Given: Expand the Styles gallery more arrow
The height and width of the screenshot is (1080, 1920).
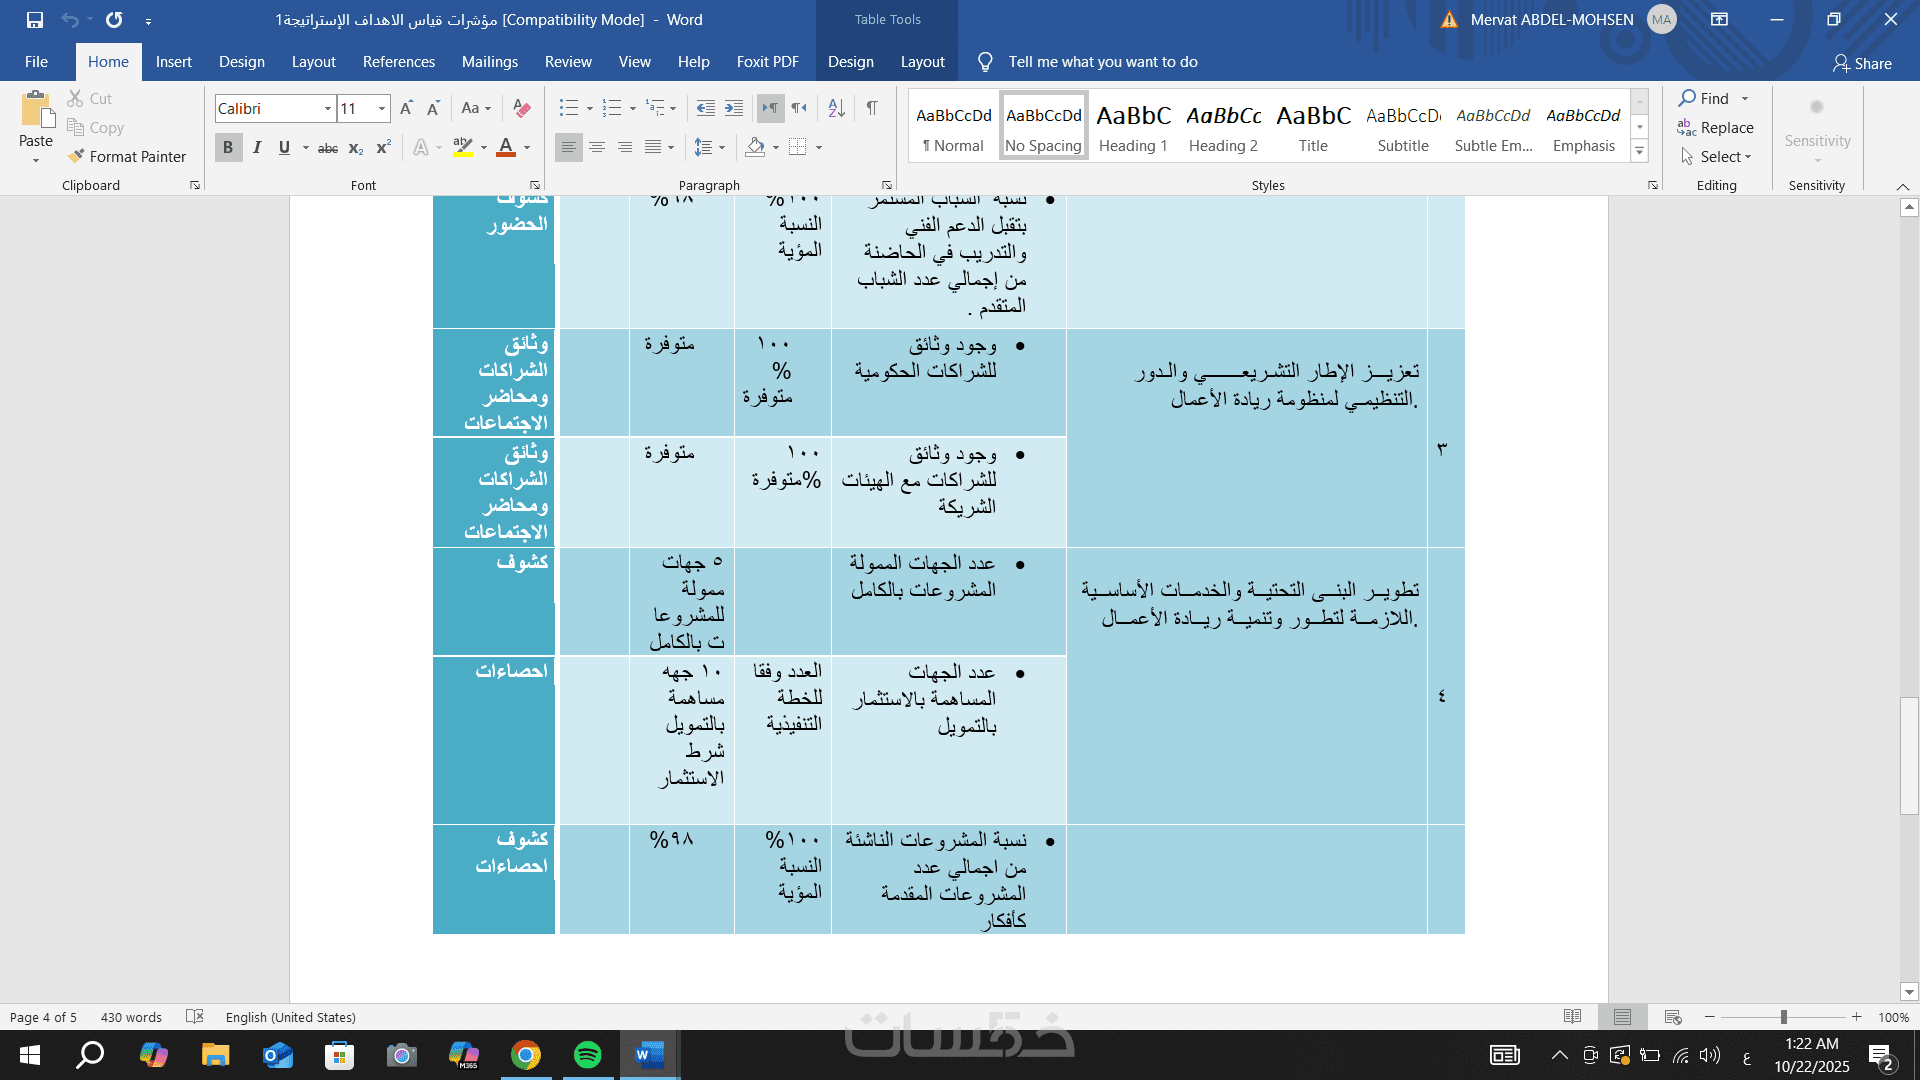Looking at the screenshot, I should click(1640, 151).
